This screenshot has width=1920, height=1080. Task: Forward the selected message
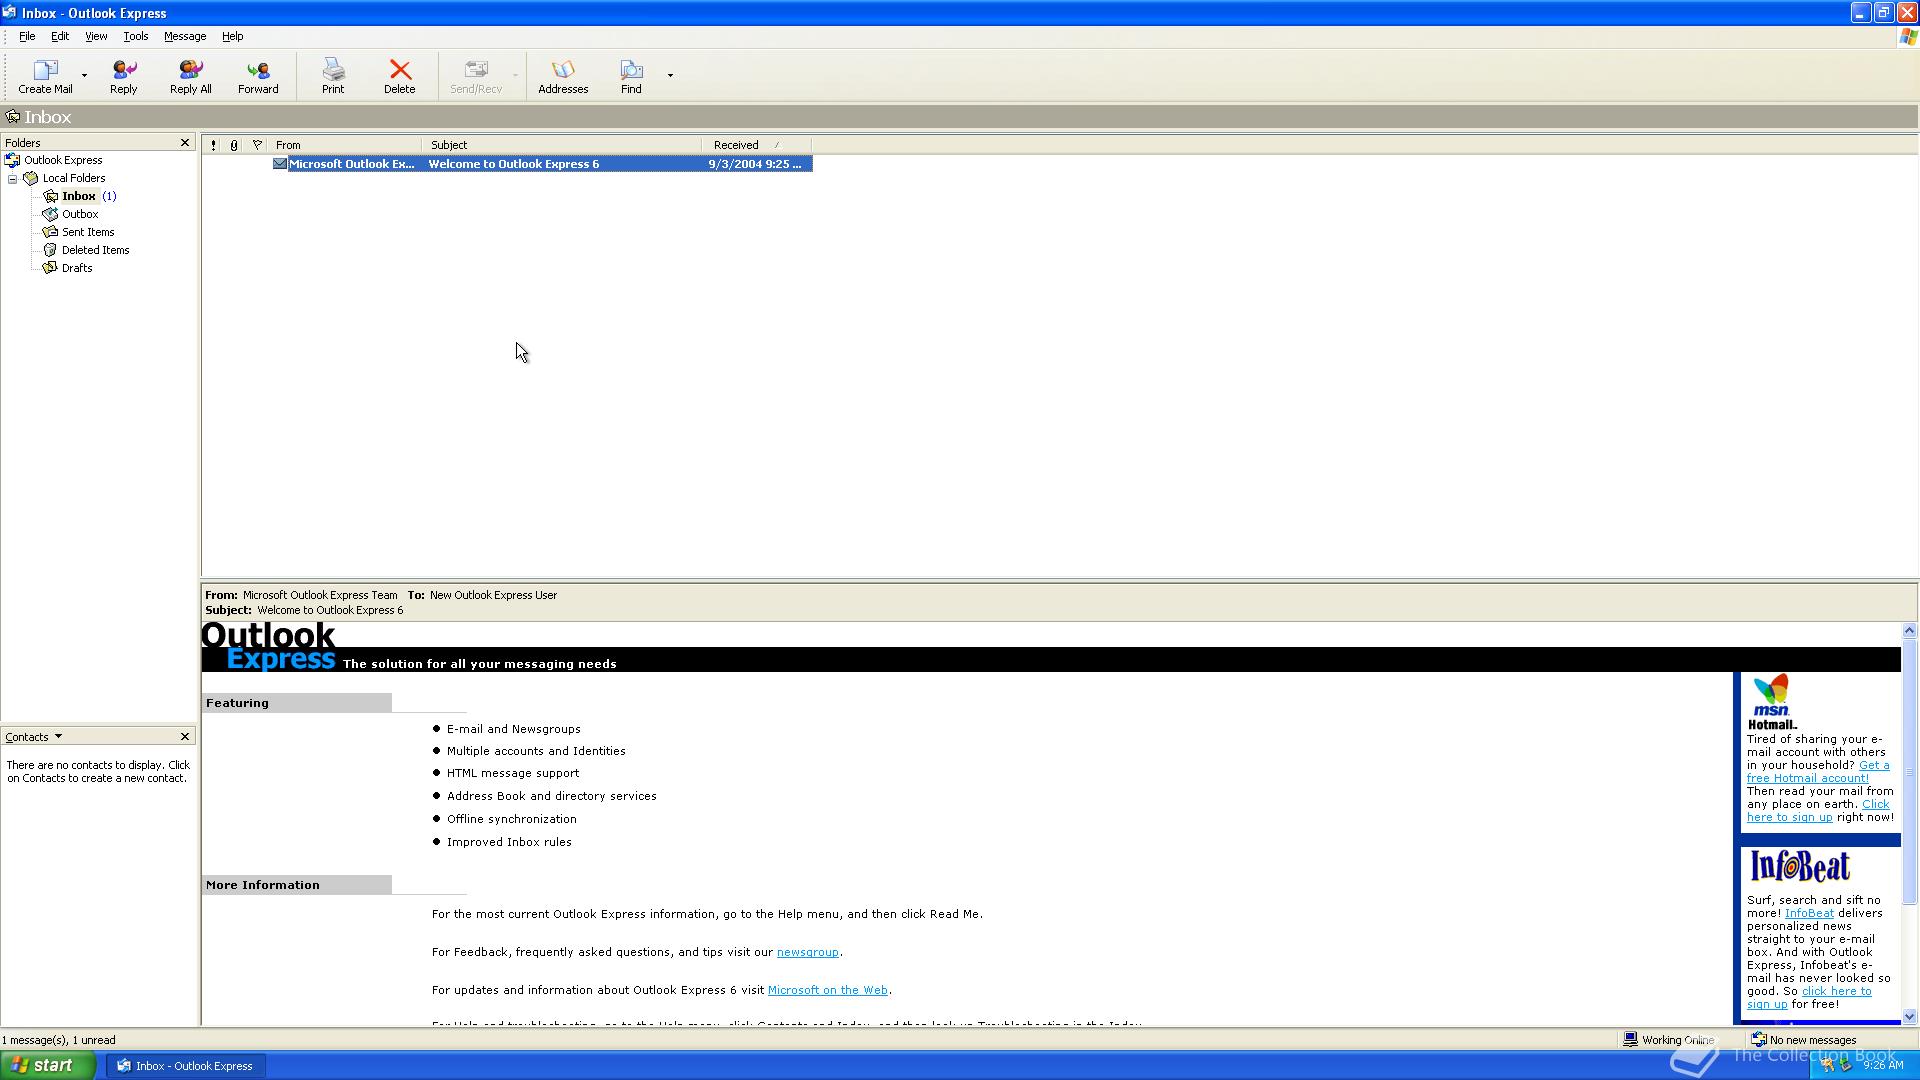[258, 76]
